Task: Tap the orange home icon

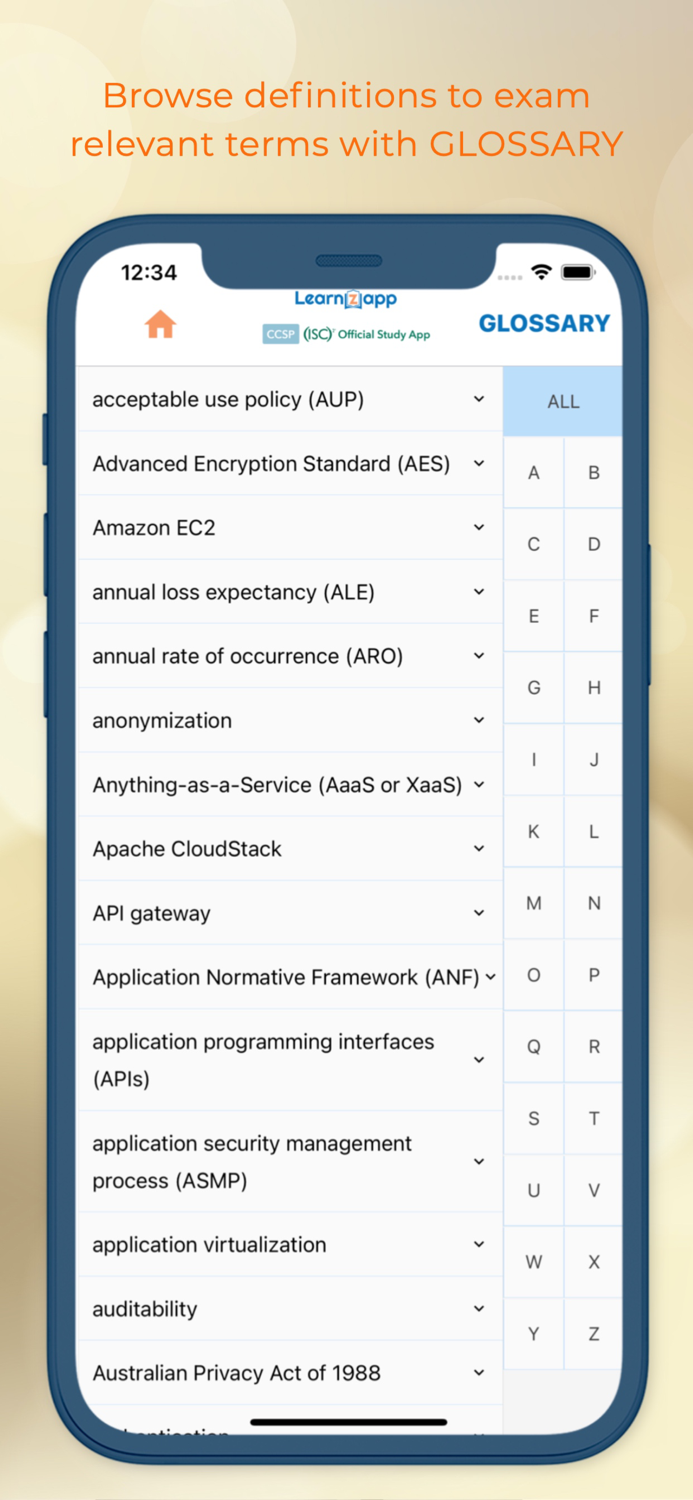Action: (158, 325)
